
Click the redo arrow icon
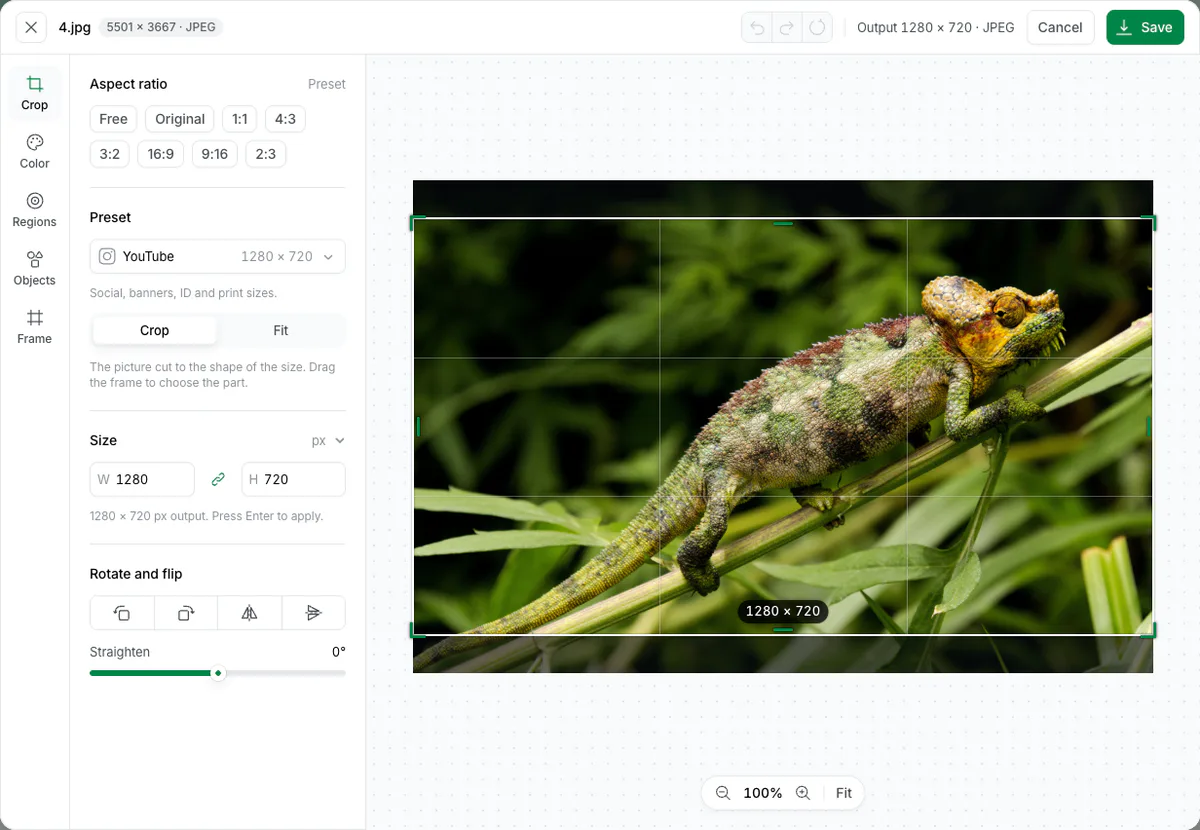tap(787, 28)
